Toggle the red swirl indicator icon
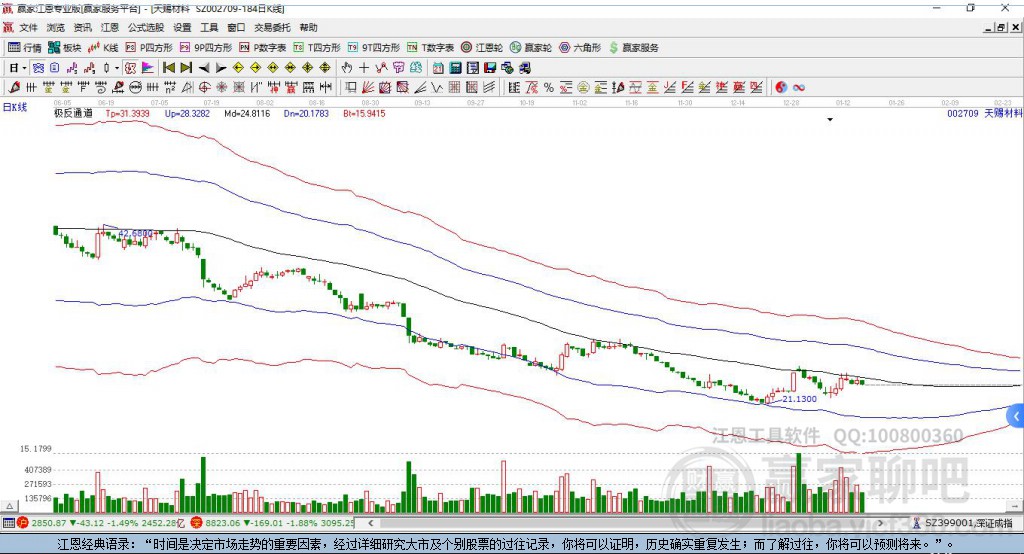1024x554 pixels. [x=130, y=68]
